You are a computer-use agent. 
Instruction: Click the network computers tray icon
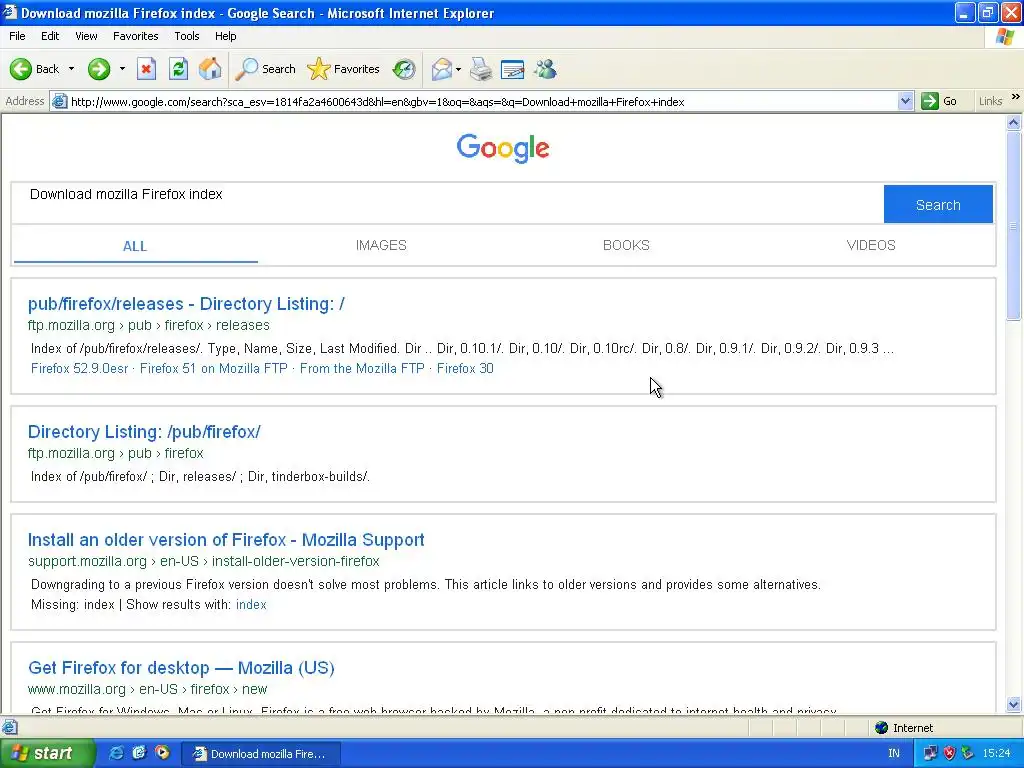931,753
